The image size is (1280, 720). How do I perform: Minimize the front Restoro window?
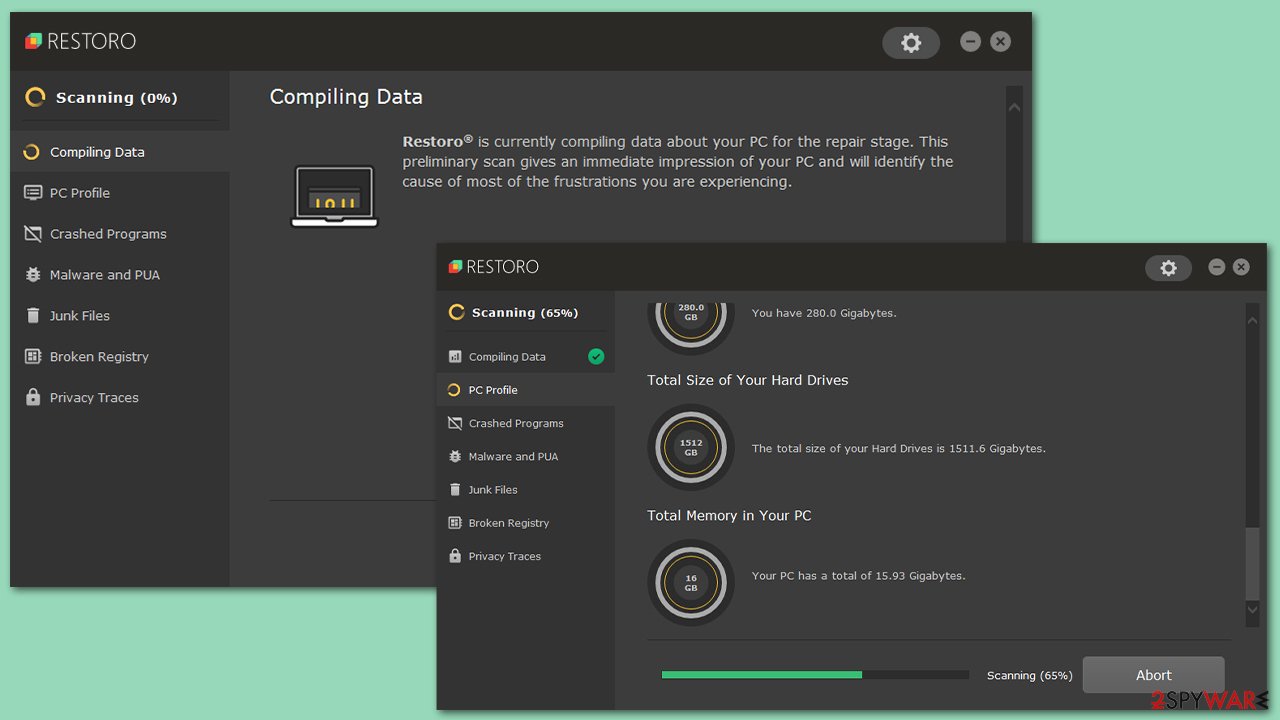tap(1216, 267)
